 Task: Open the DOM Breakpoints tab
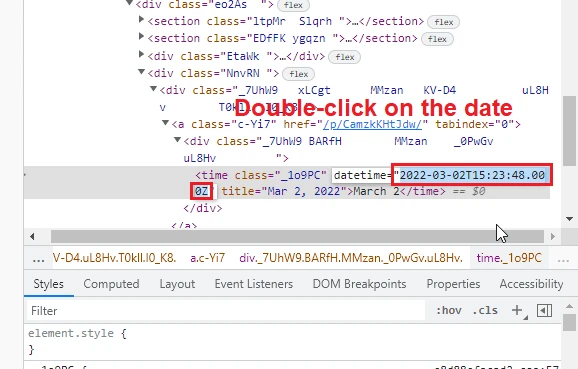point(359,284)
